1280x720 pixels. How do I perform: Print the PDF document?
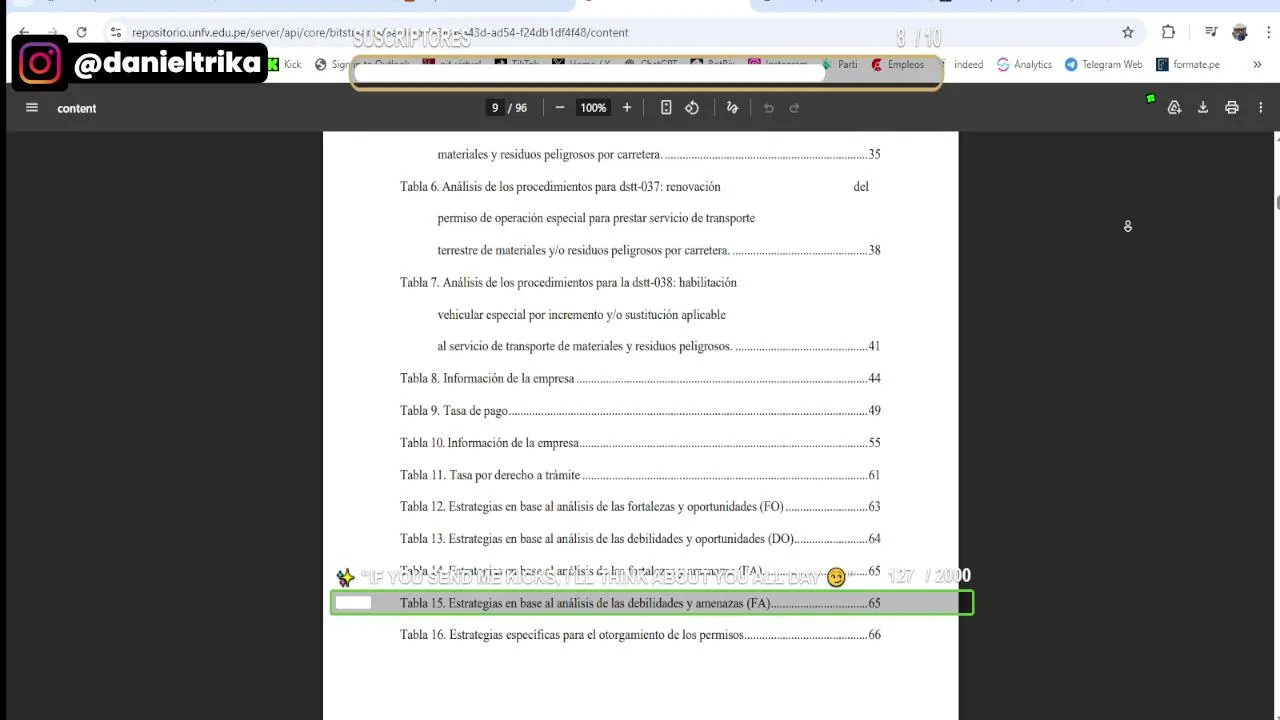[x=1232, y=108]
